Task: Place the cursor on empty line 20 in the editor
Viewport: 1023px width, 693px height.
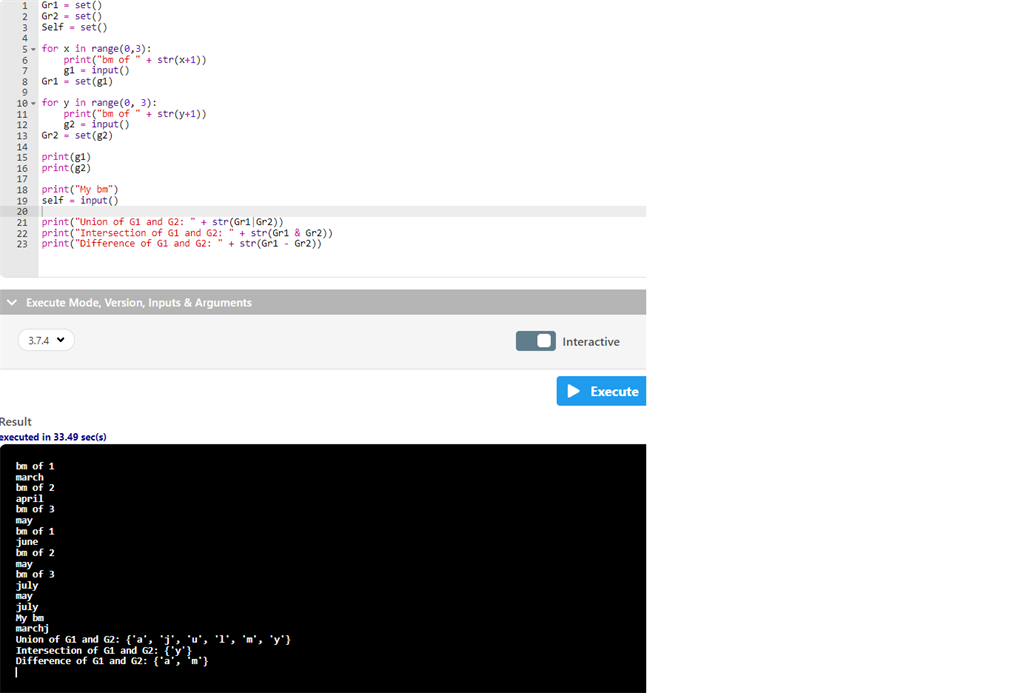Action: tap(343, 211)
